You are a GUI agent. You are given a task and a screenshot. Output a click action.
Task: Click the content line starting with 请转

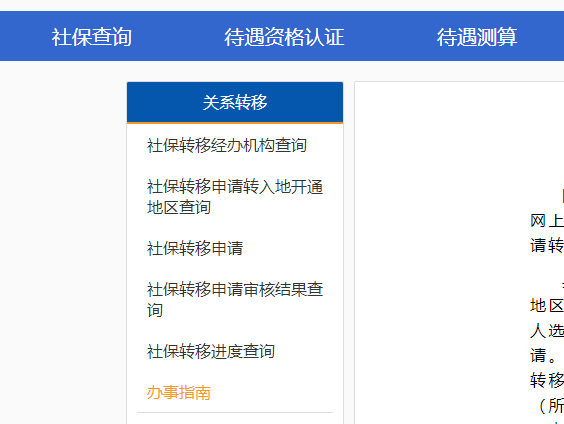click(547, 246)
